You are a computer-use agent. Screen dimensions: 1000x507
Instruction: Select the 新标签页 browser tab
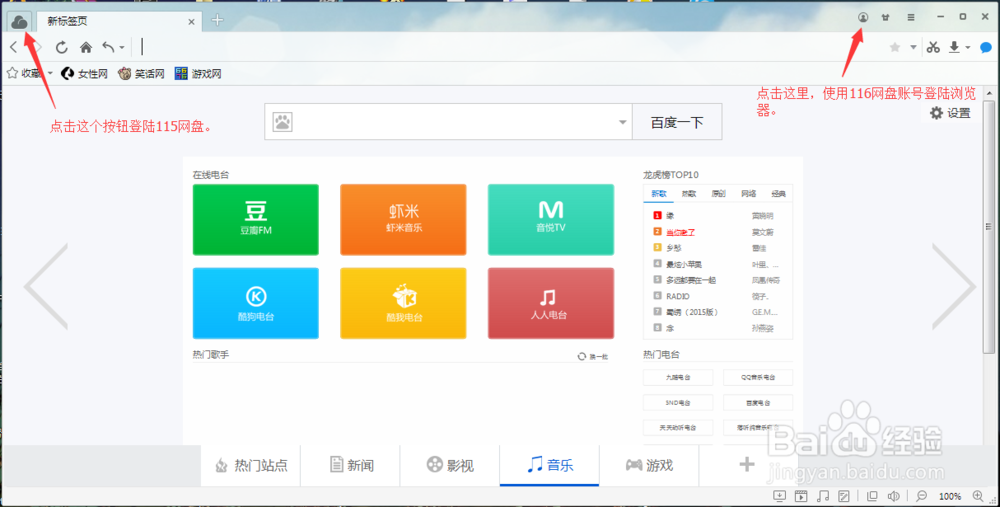pyautogui.click(x=119, y=22)
